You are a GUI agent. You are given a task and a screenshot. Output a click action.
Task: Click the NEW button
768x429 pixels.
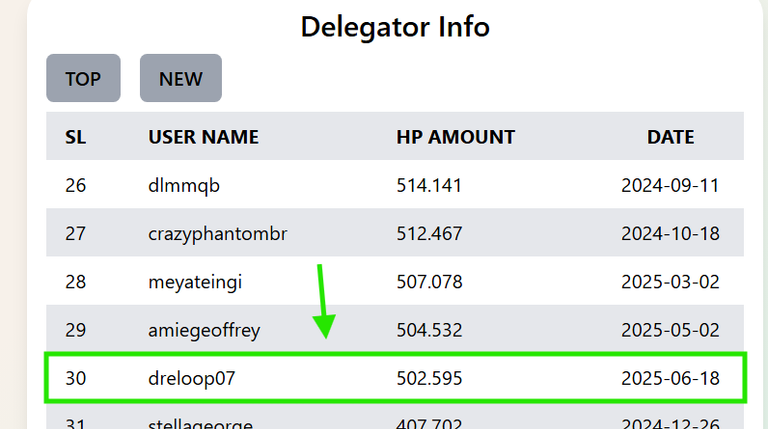click(180, 79)
